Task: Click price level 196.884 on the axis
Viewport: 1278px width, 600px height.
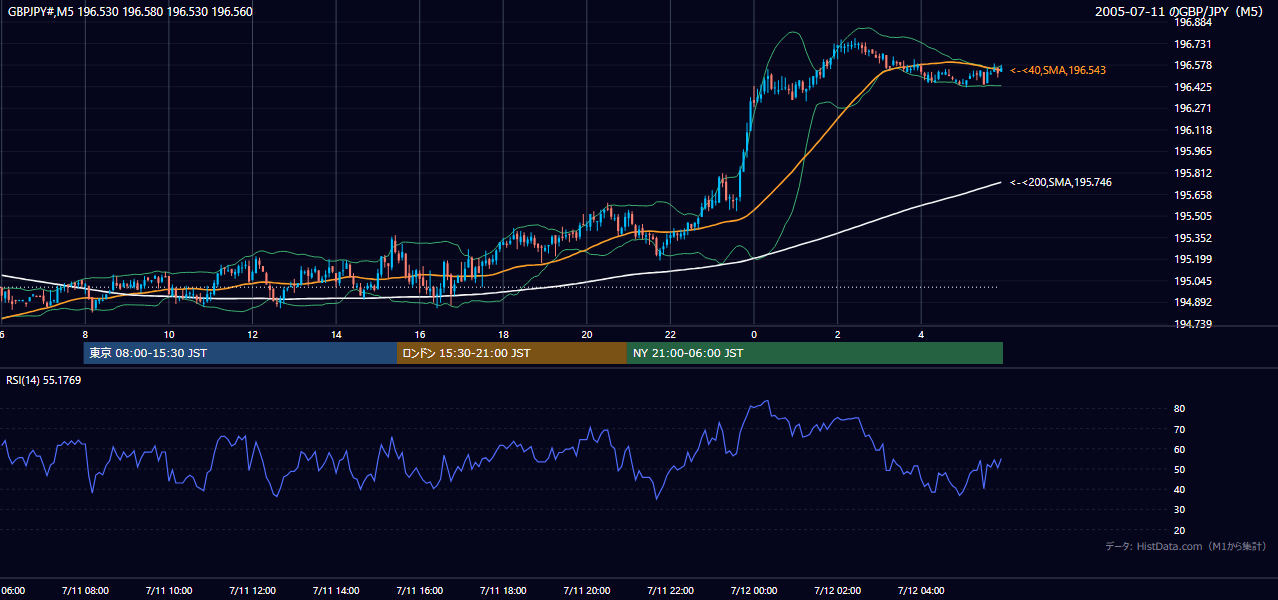Action: (x=1193, y=22)
